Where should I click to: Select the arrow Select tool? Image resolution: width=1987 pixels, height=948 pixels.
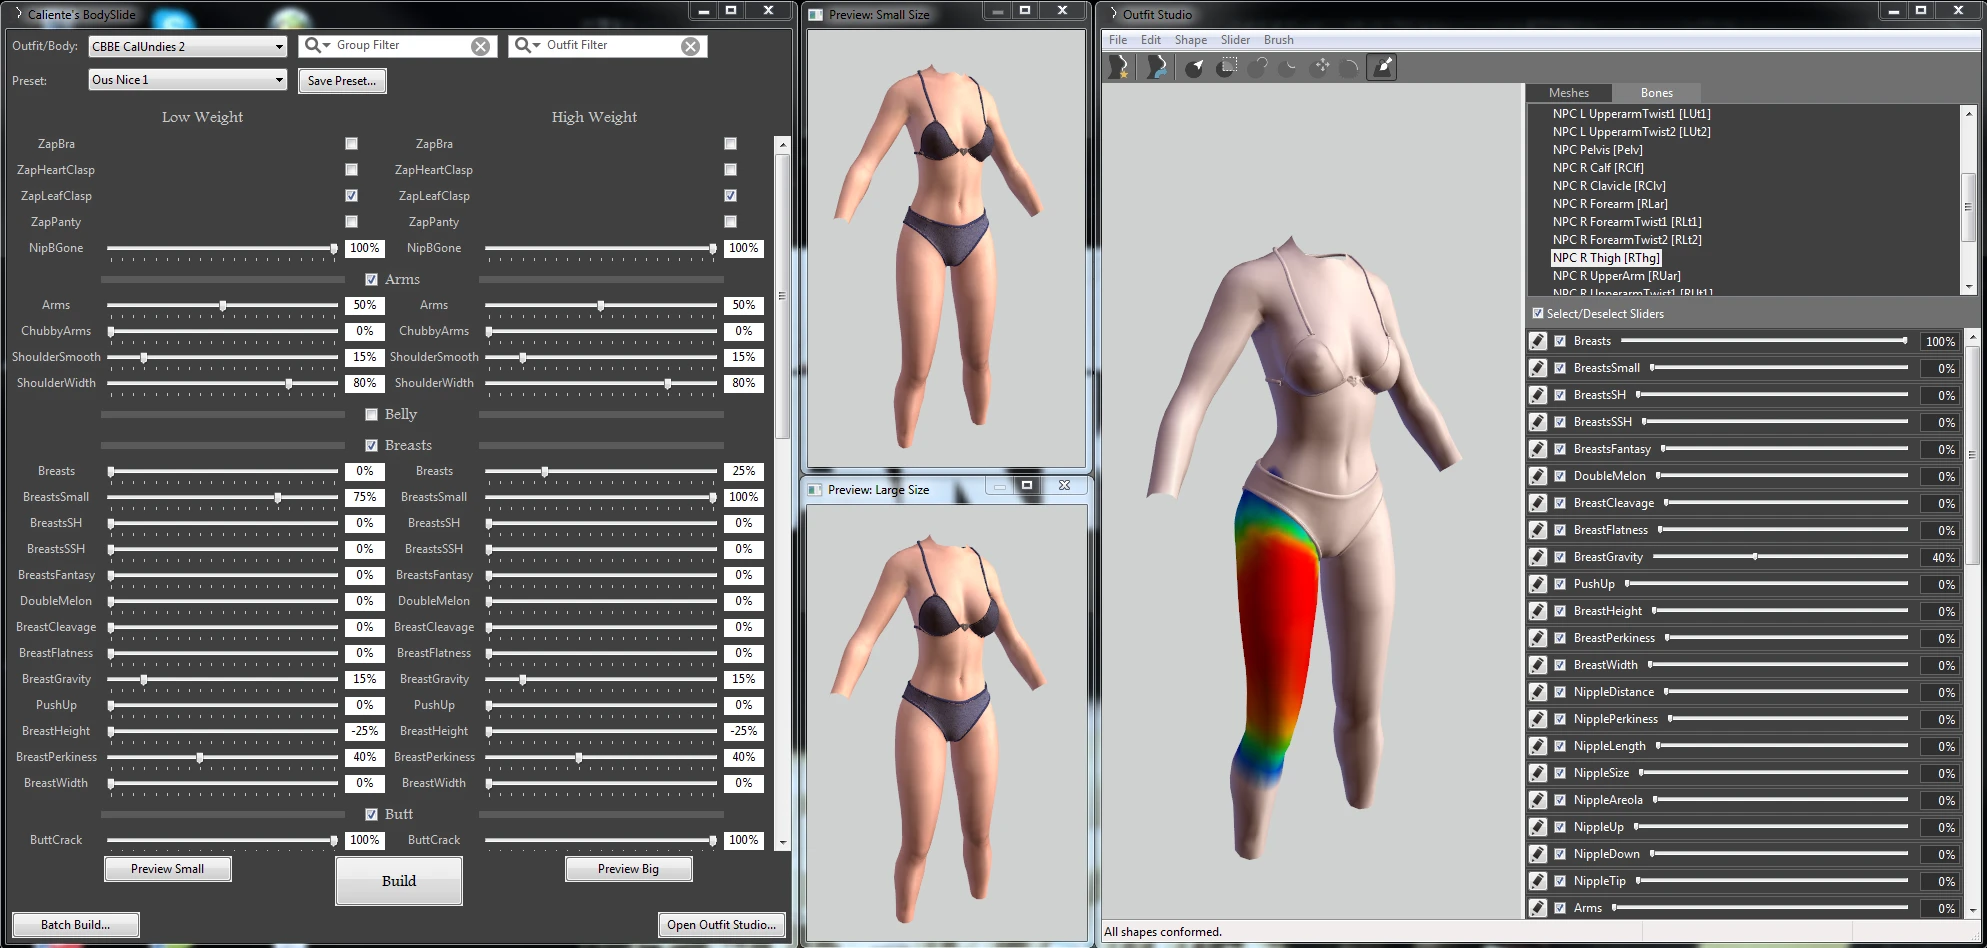(1193, 67)
